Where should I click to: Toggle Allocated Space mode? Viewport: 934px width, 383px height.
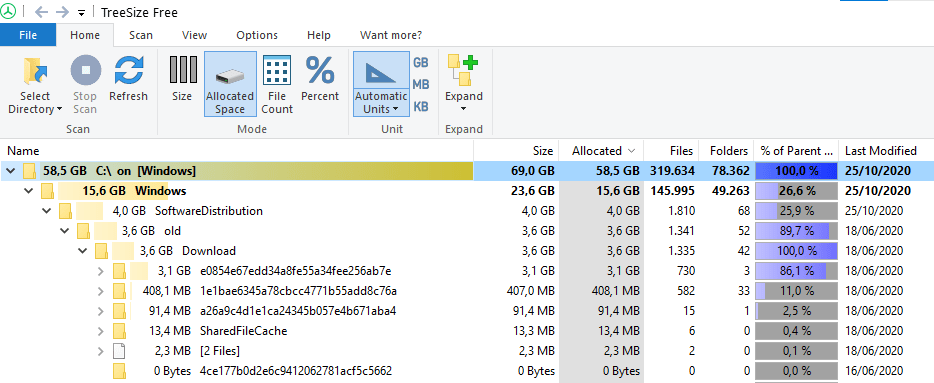coord(230,84)
